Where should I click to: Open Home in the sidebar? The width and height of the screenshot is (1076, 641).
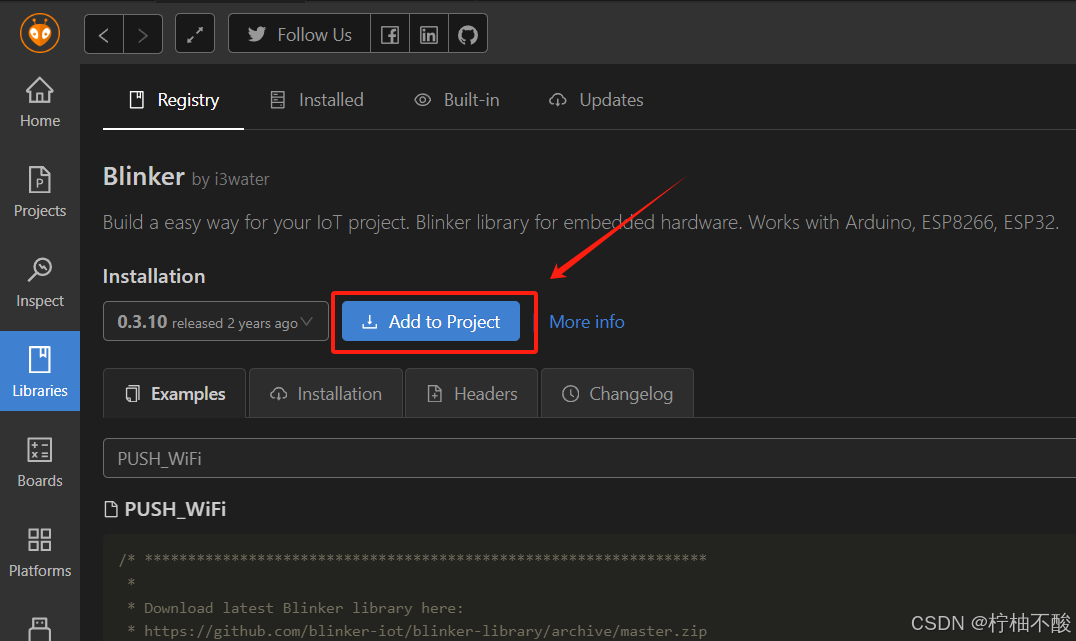pyautogui.click(x=40, y=102)
